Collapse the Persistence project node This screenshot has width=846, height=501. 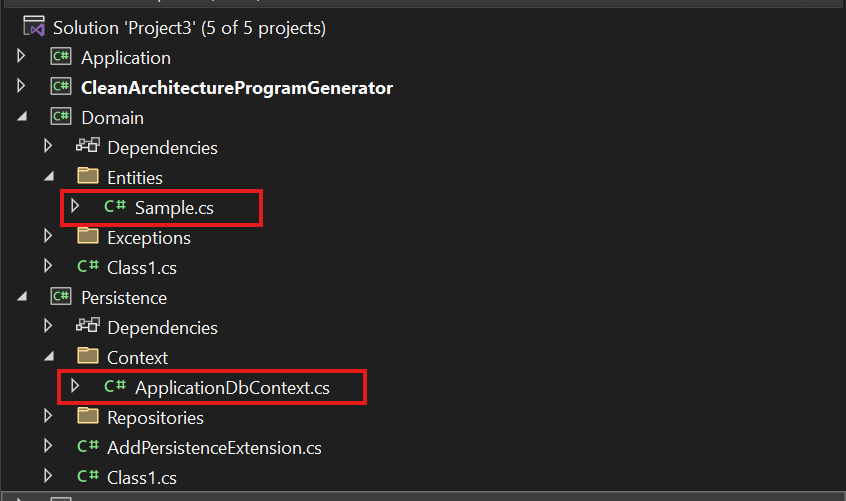coord(22,296)
